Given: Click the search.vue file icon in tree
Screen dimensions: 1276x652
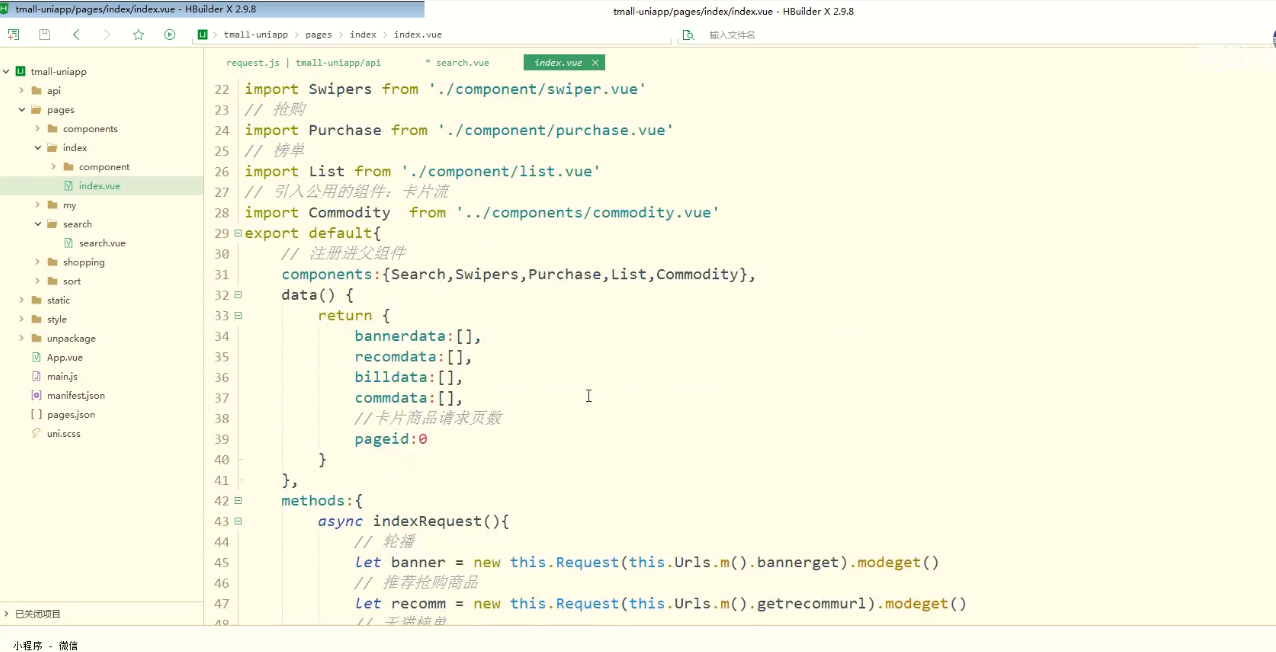Looking at the screenshot, I should (x=68, y=243).
